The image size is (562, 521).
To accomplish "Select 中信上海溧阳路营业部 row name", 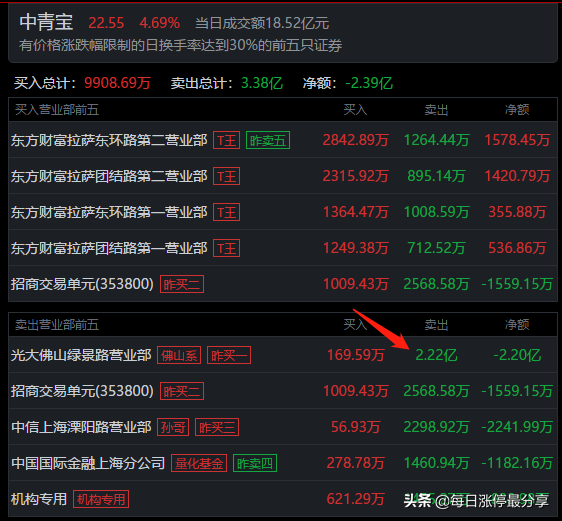I will 81,427.
